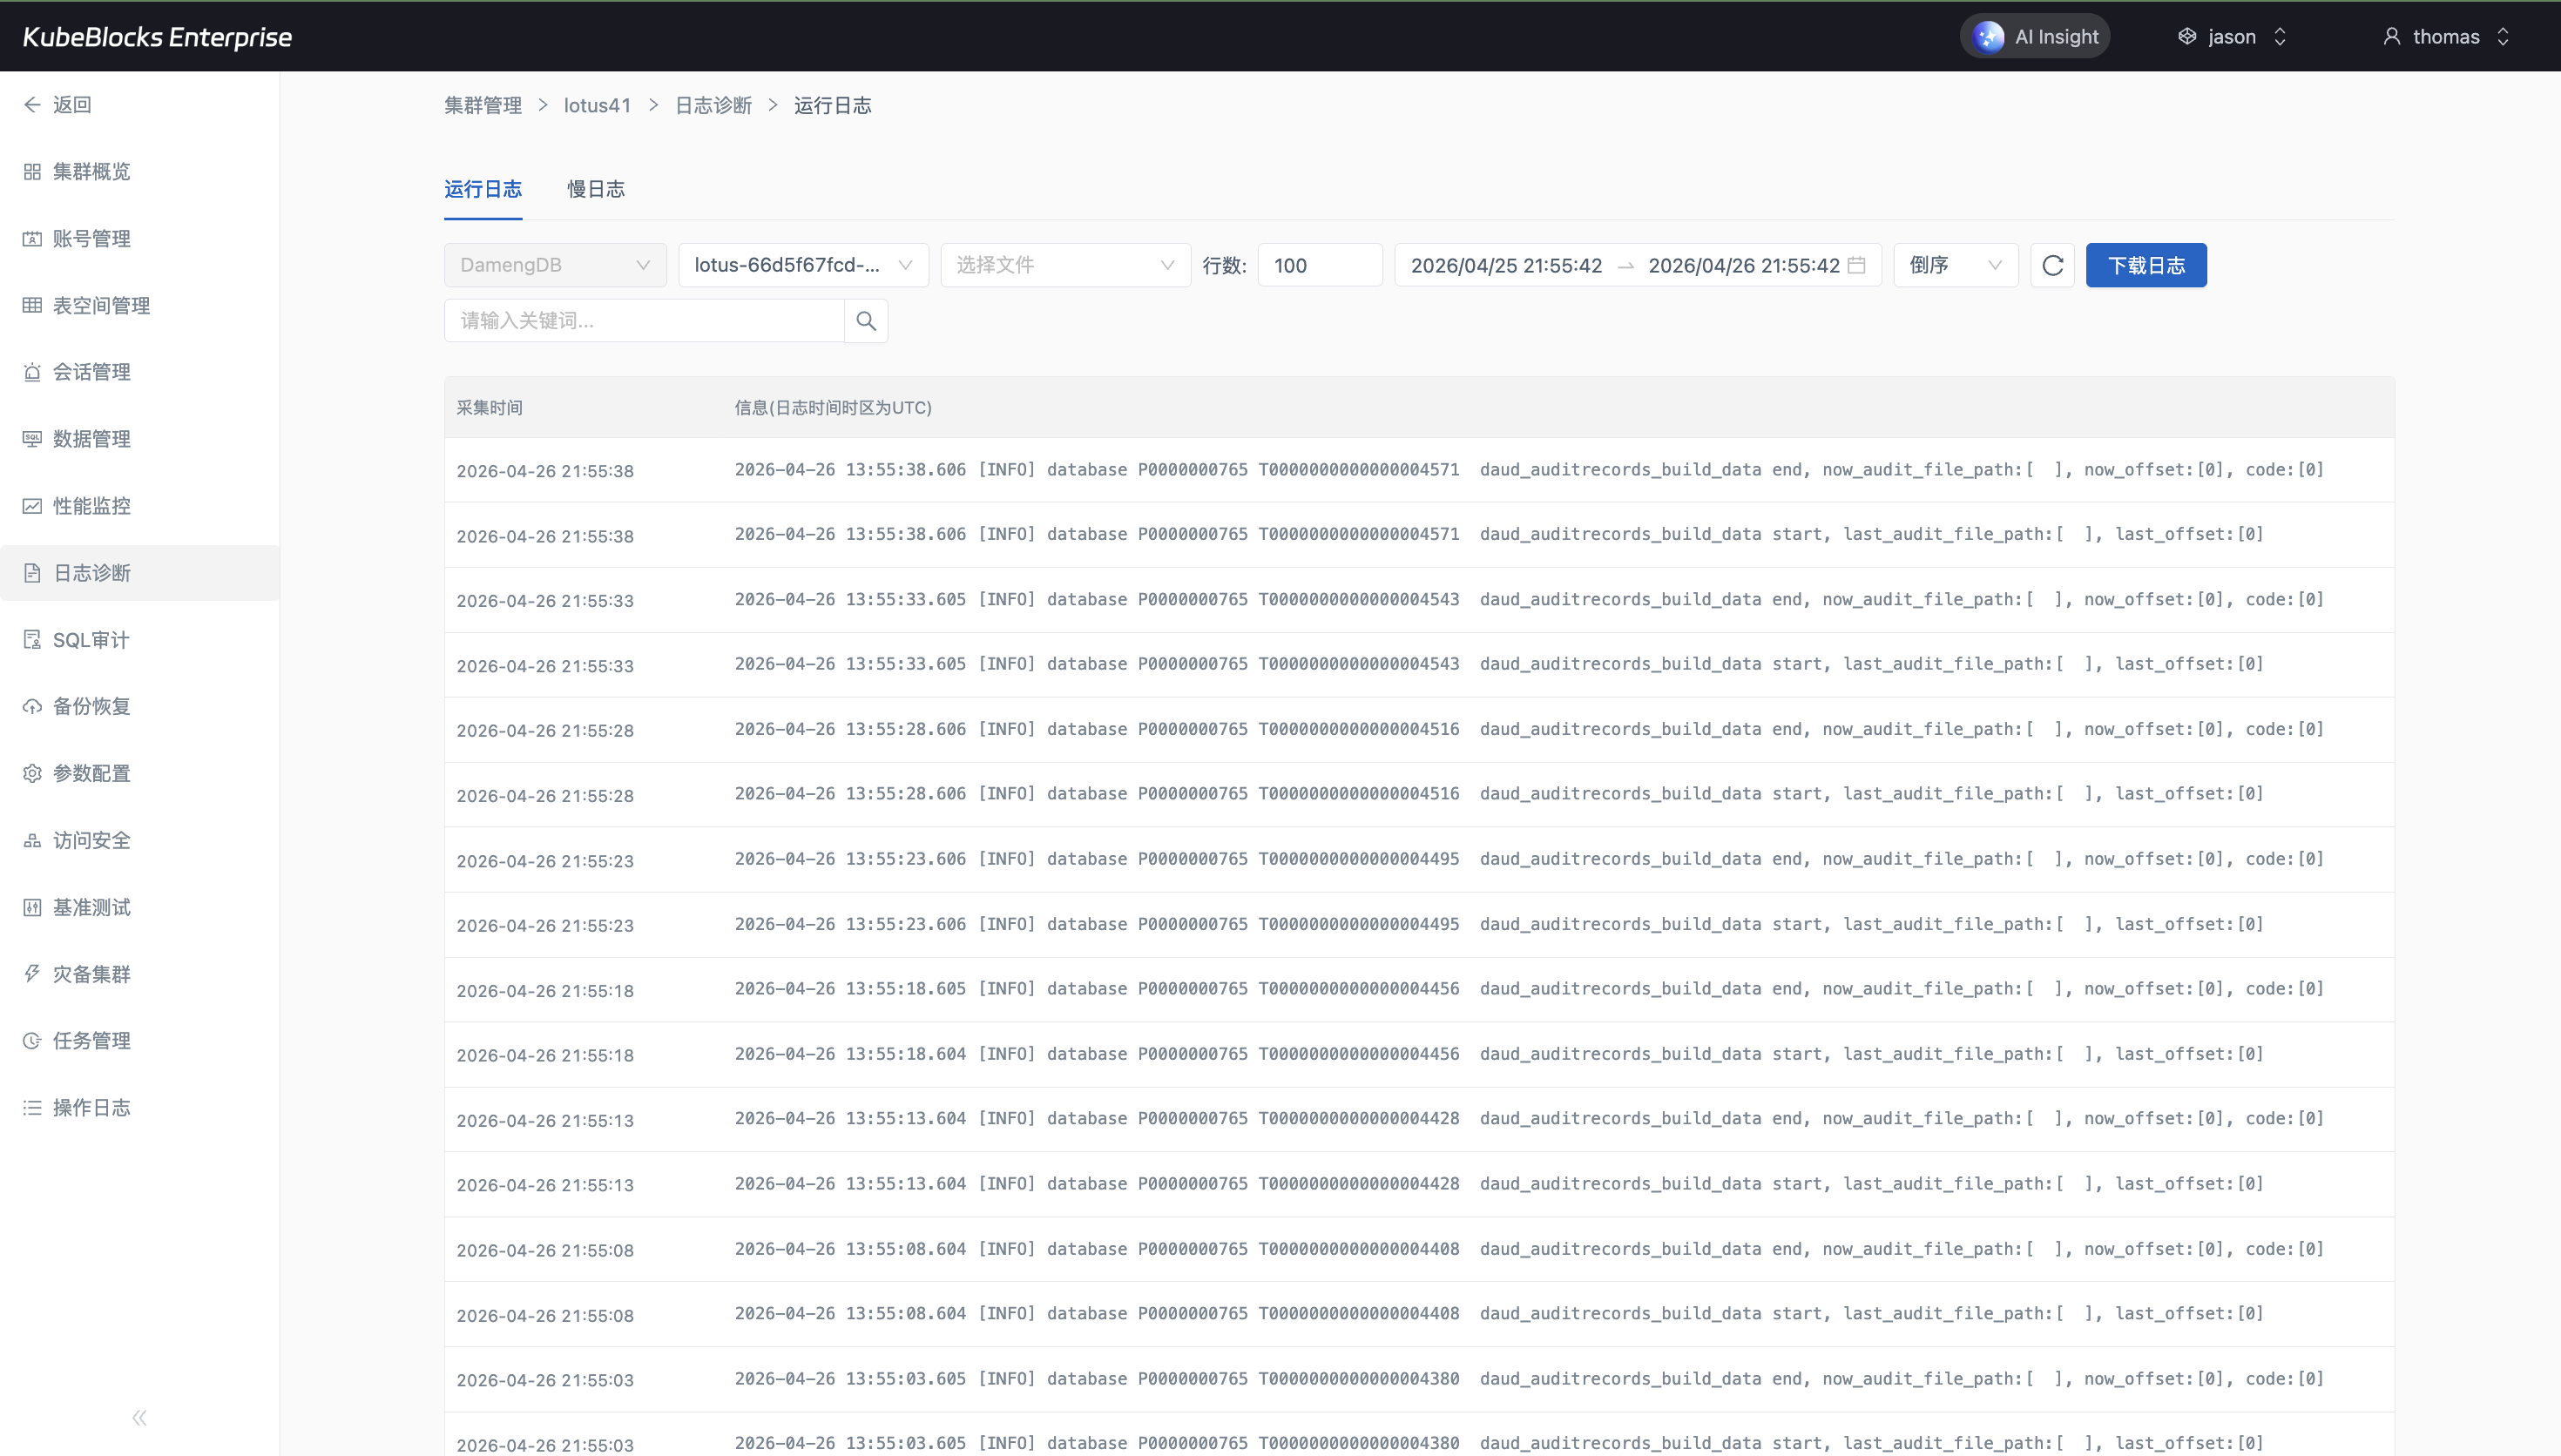The image size is (2561, 1456).
Task: Open the thomas user menu
Action: pos(2446,37)
